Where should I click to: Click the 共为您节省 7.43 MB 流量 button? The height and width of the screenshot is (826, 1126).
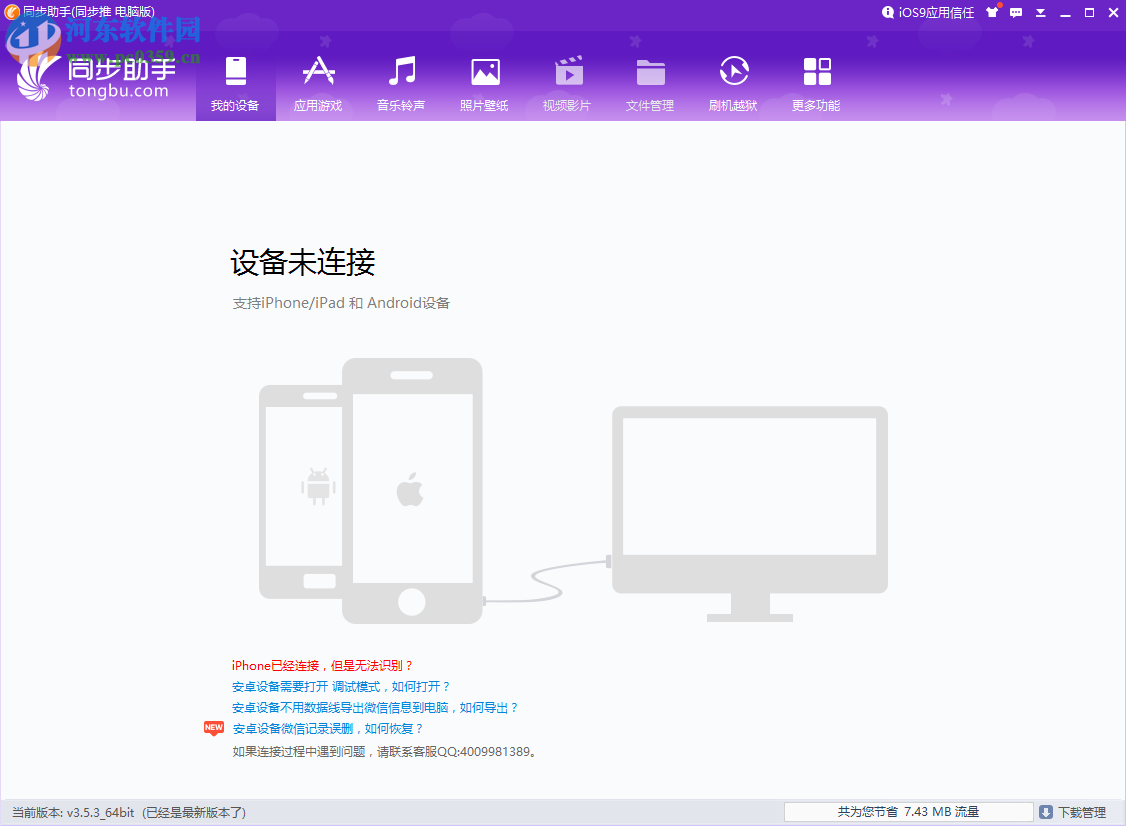908,811
